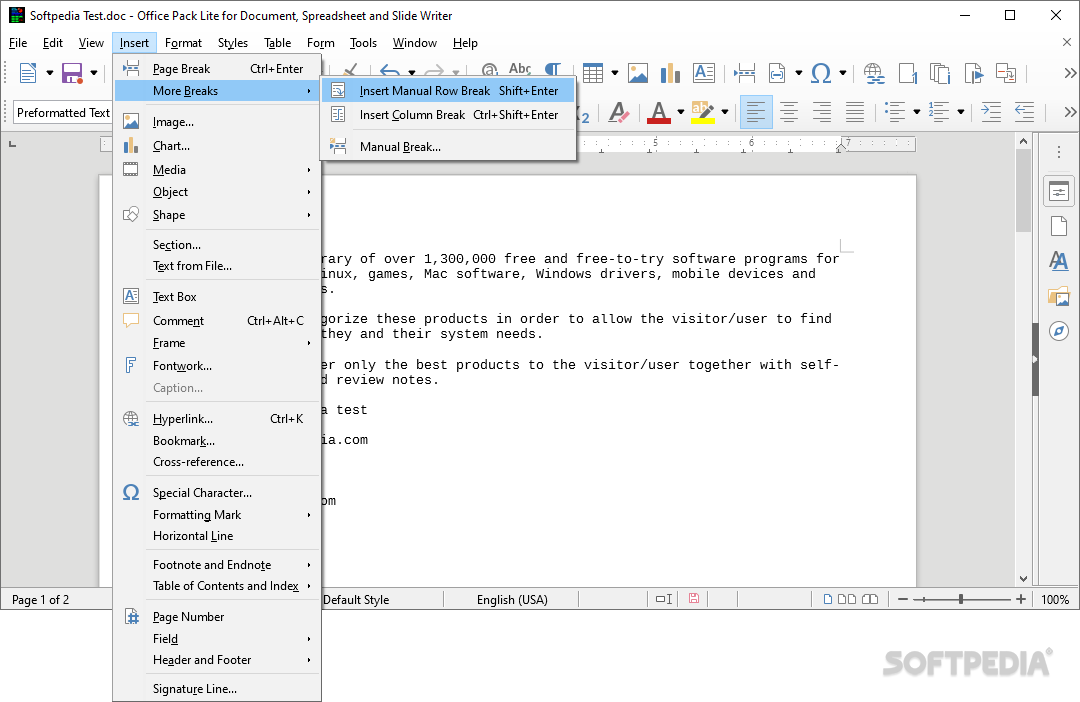Open the Highlighting Color dropdown arrow
The height and width of the screenshot is (702, 1080).
[725, 112]
